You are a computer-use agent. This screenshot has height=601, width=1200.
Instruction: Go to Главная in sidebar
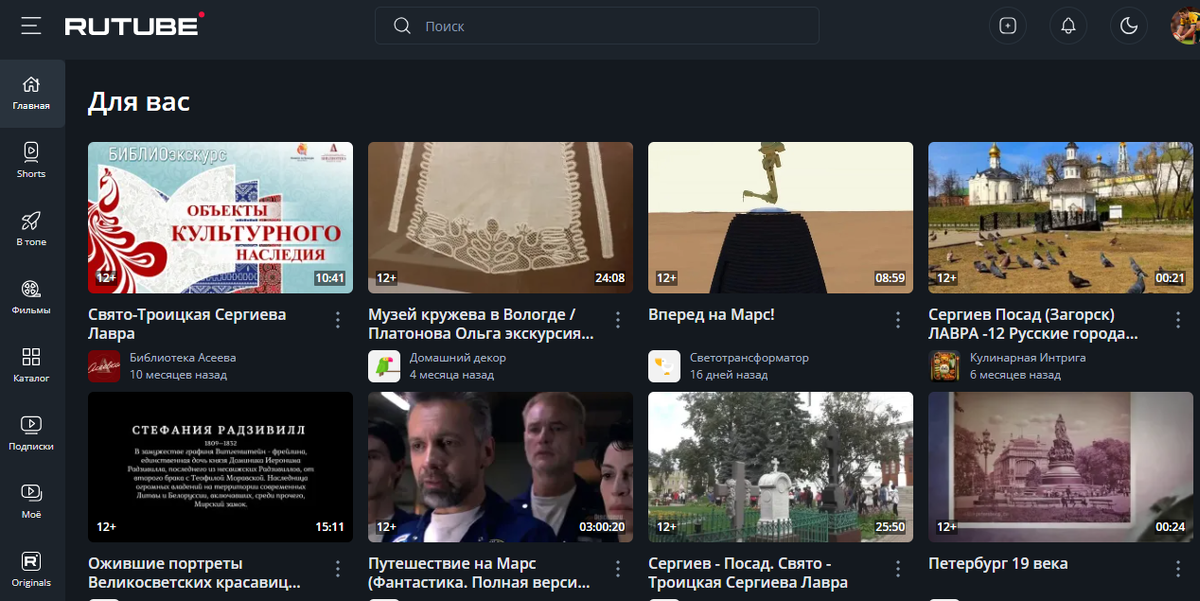tap(31, 93)
